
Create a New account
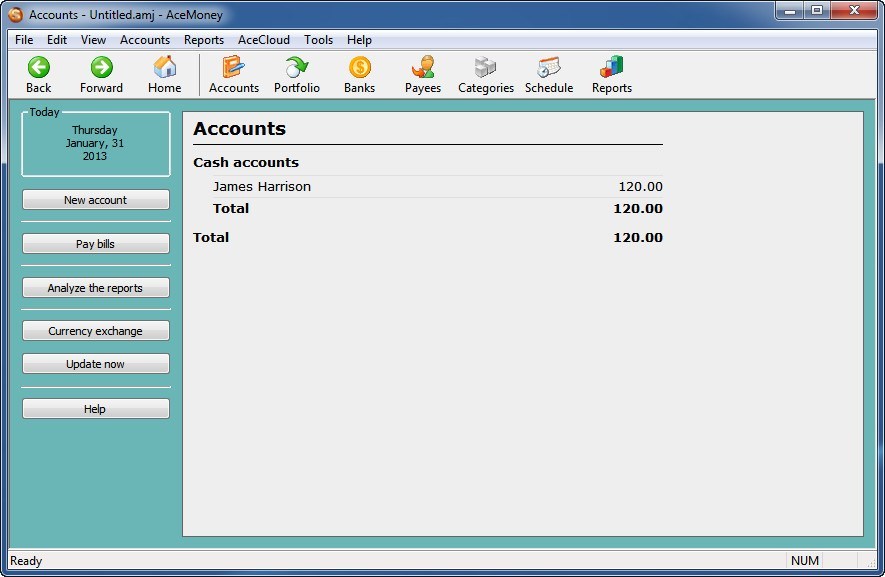click(95, 199)
